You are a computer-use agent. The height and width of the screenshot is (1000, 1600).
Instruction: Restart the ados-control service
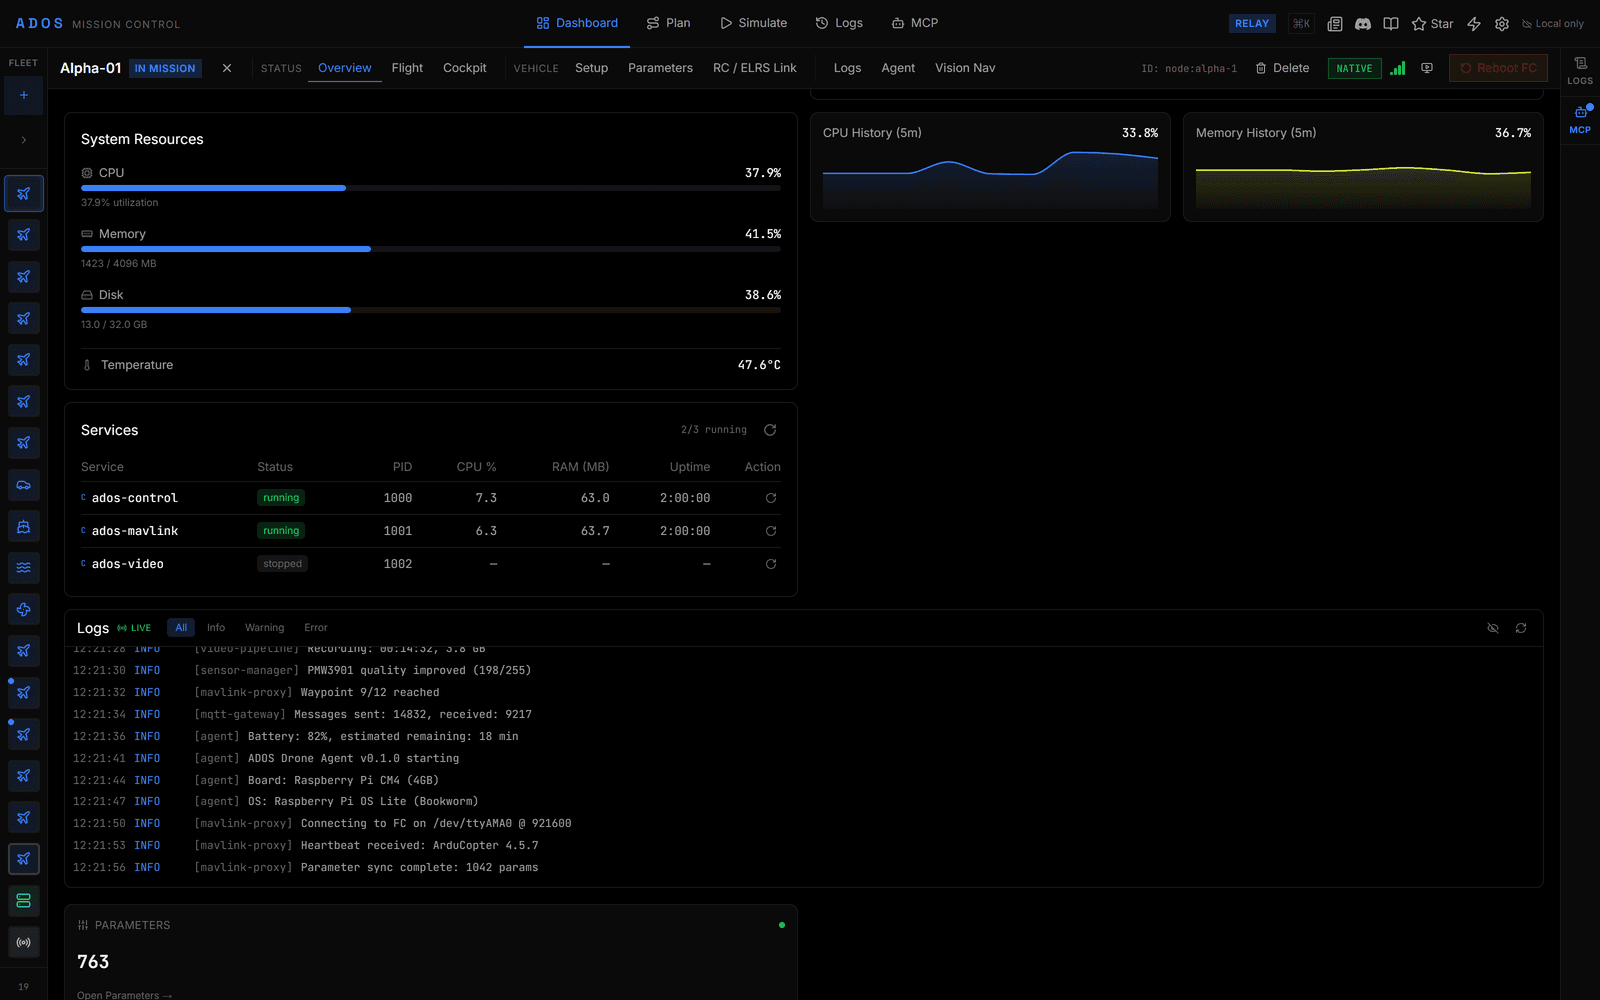coord(771,498)
